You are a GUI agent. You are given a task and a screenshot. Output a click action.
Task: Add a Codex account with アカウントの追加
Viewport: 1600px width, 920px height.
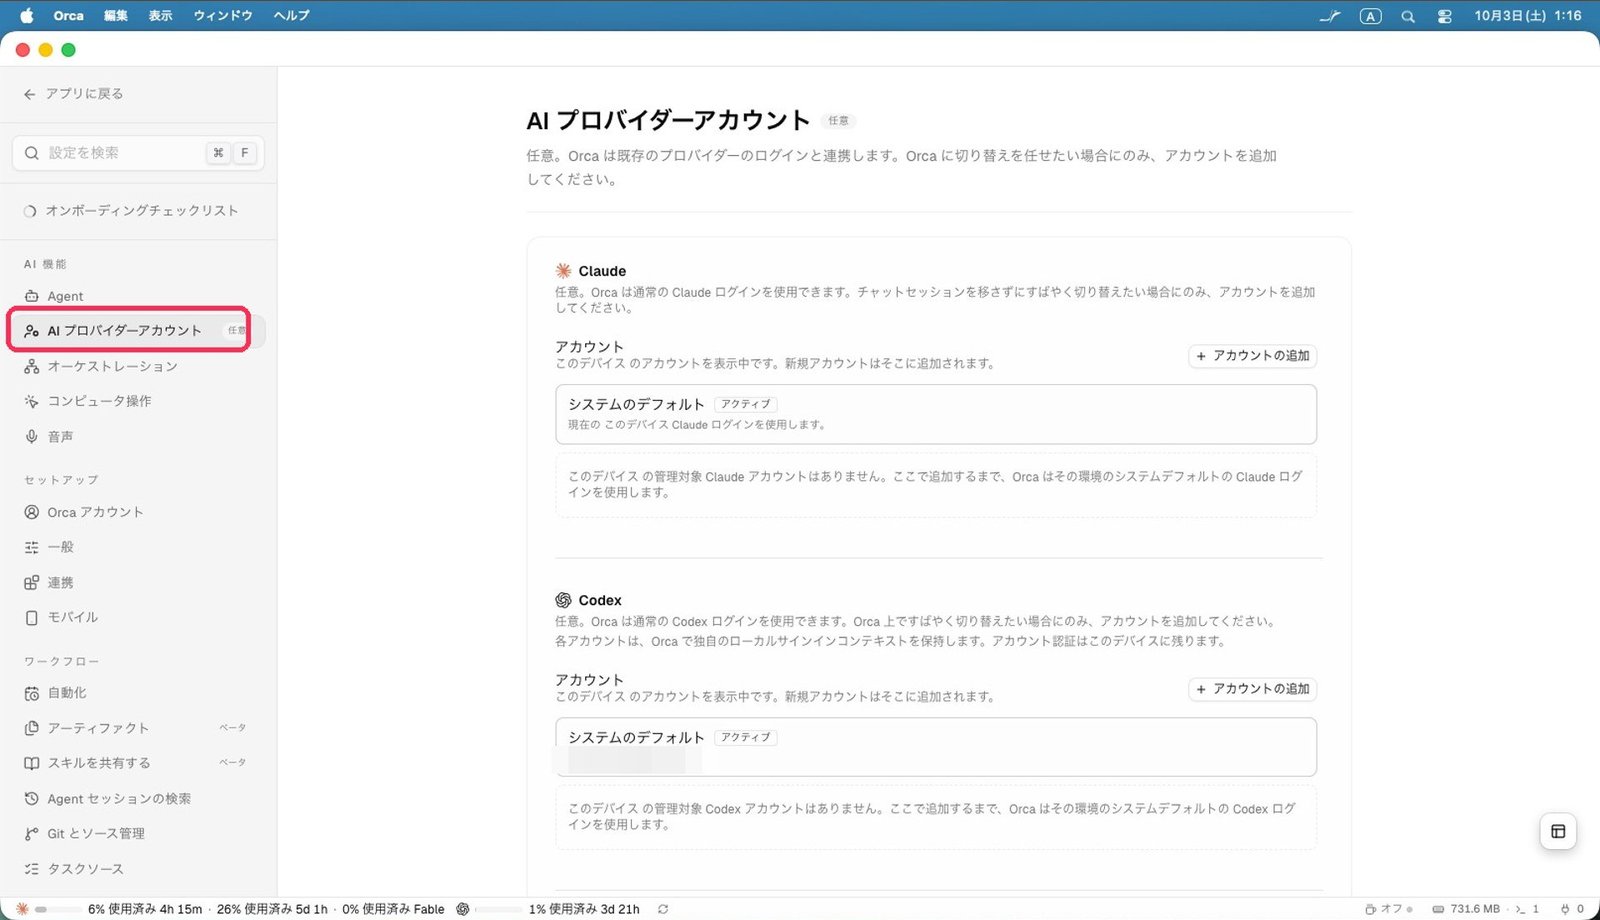tap(1252, 689)
